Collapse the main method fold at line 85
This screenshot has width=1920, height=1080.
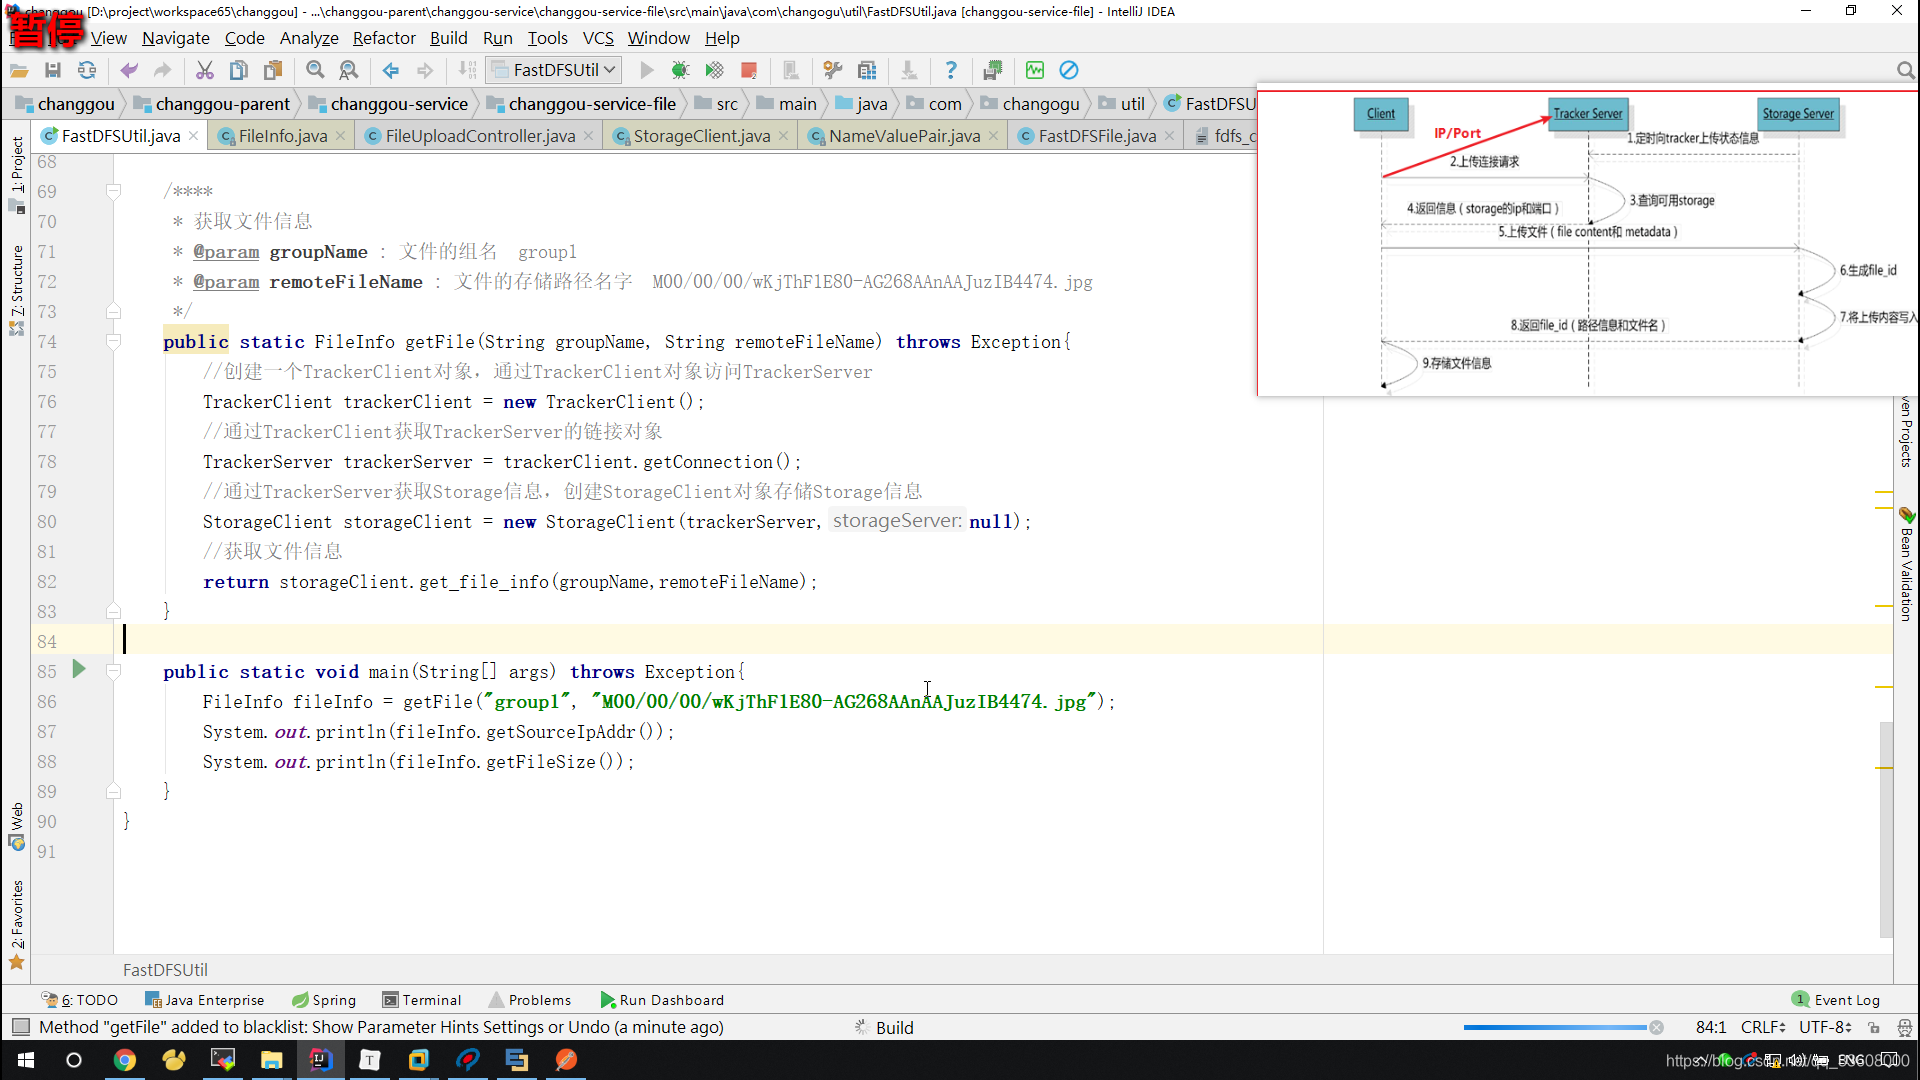click(113, 672)
